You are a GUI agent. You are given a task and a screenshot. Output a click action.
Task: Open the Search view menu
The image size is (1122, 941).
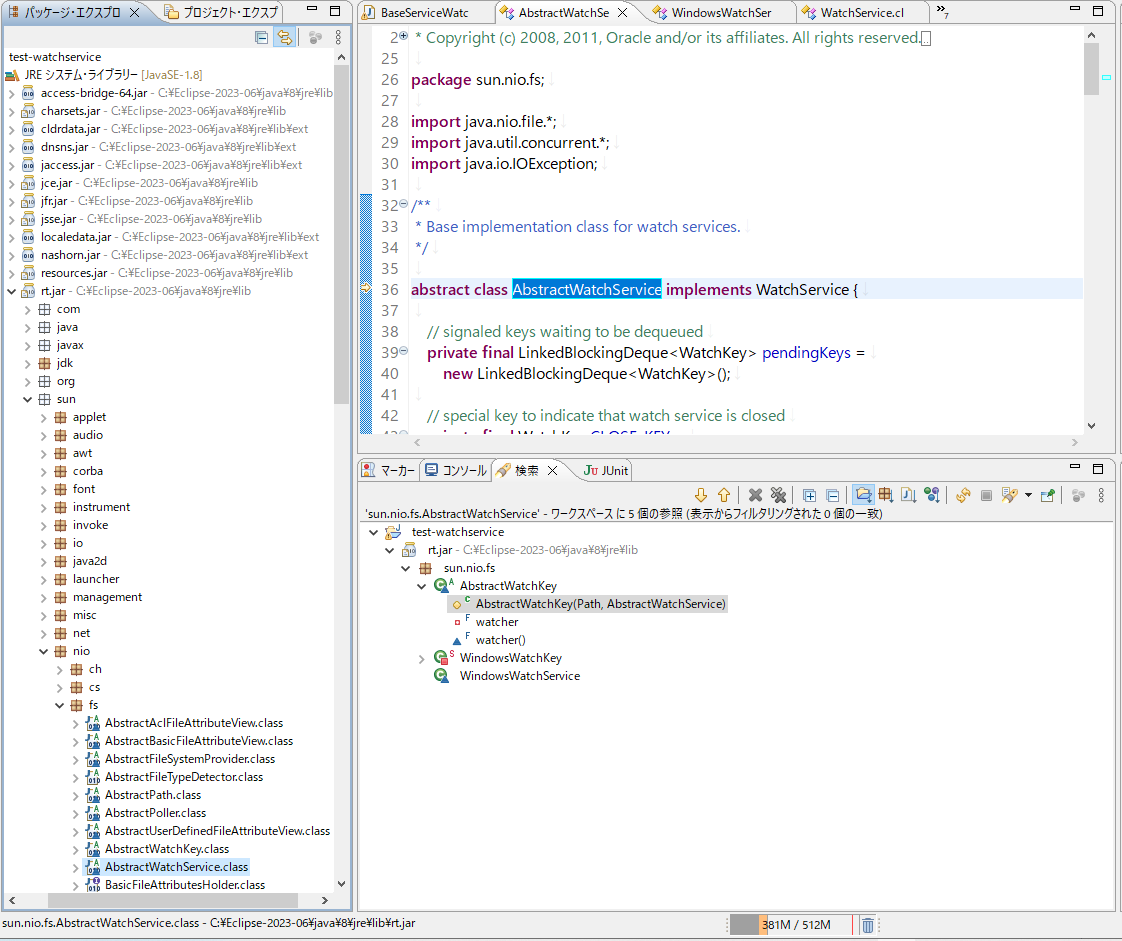point(1102,494)
